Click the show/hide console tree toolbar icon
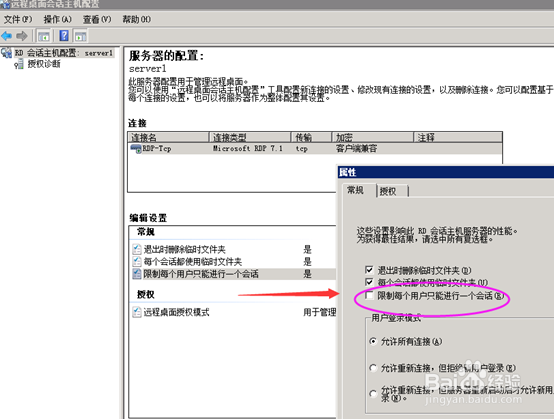The height and width of the screenshot is (419, 554). coord(44,36)
